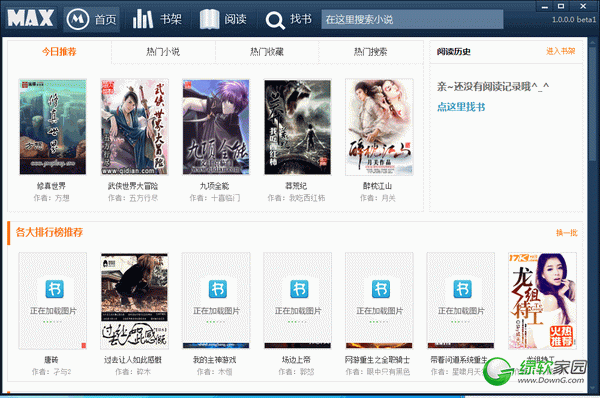
Task: Click the 过去让人如此感慨 title text
Action: point(133,360)
